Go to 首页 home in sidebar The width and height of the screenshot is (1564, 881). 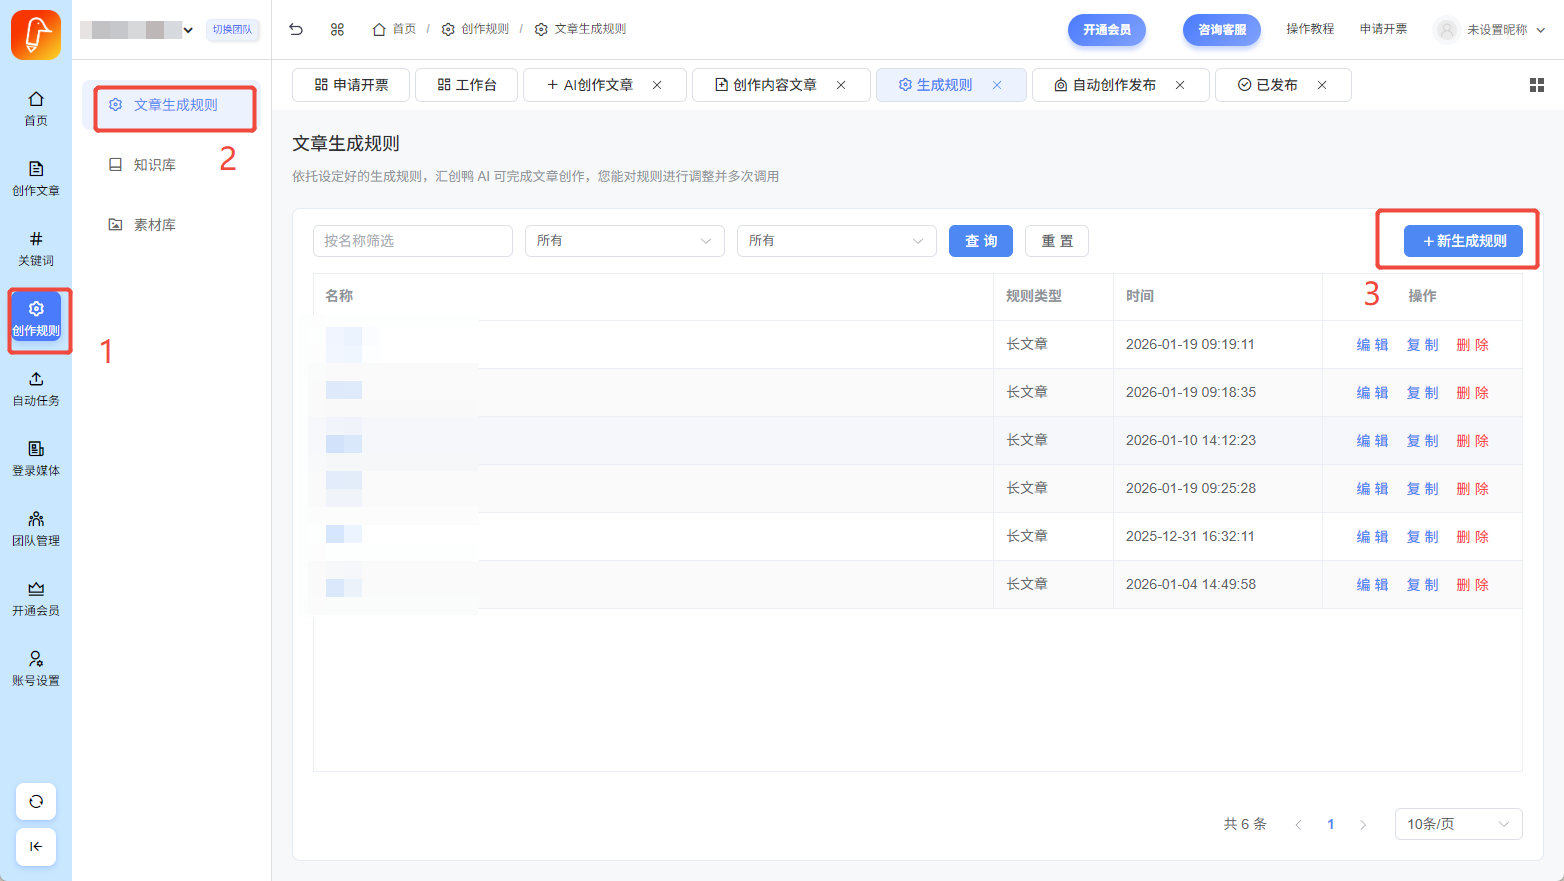tap(36, 108)
